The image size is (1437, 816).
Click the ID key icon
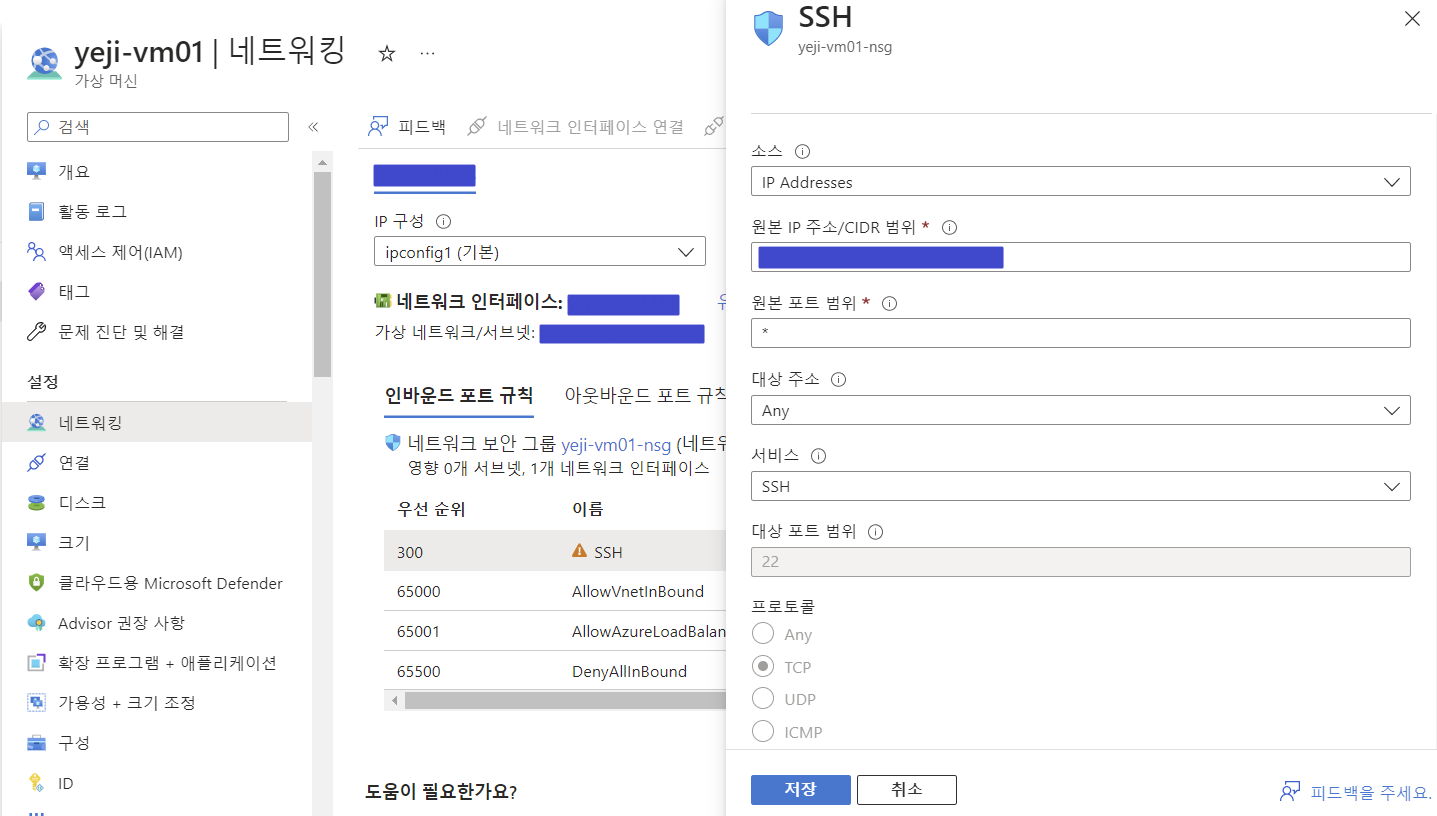37,783
